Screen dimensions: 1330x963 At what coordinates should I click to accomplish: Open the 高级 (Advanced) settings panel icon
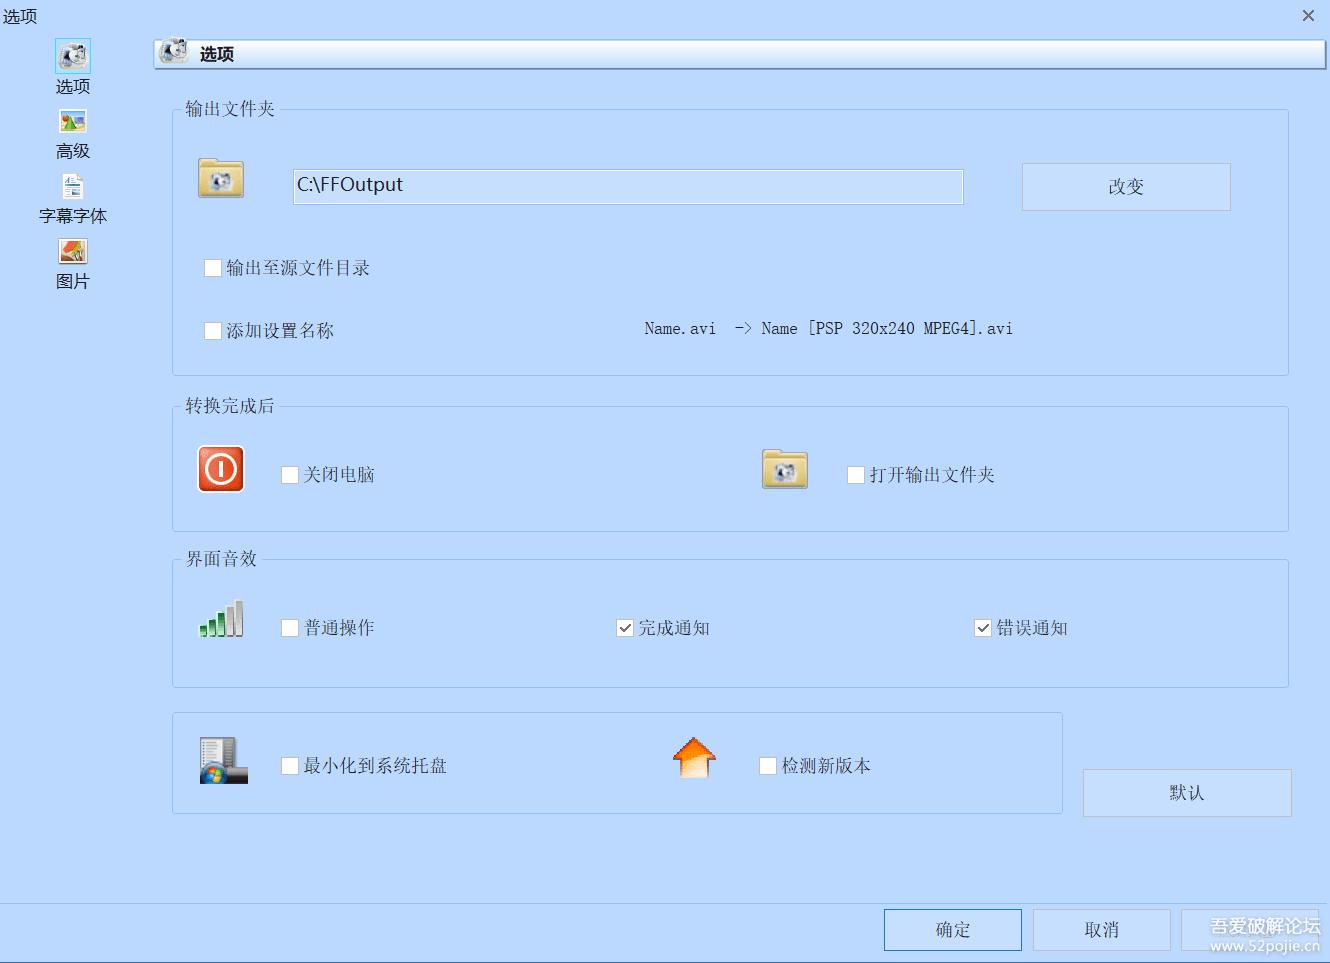point(71,121)
